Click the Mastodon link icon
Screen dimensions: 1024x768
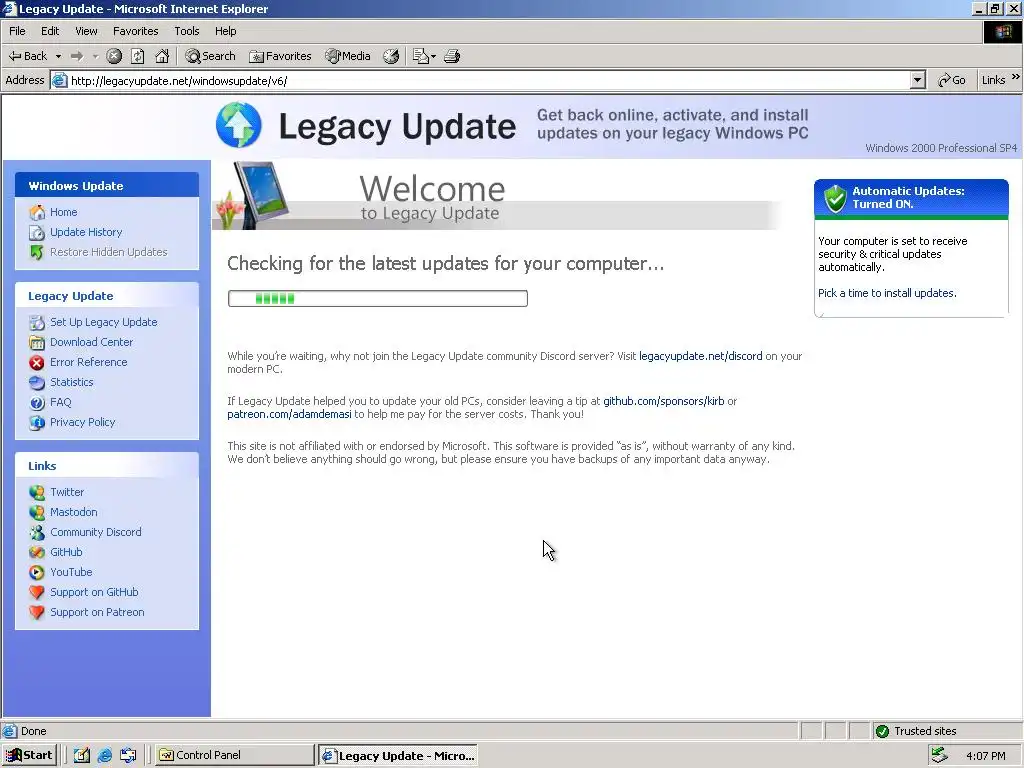(x=37, y=513)
